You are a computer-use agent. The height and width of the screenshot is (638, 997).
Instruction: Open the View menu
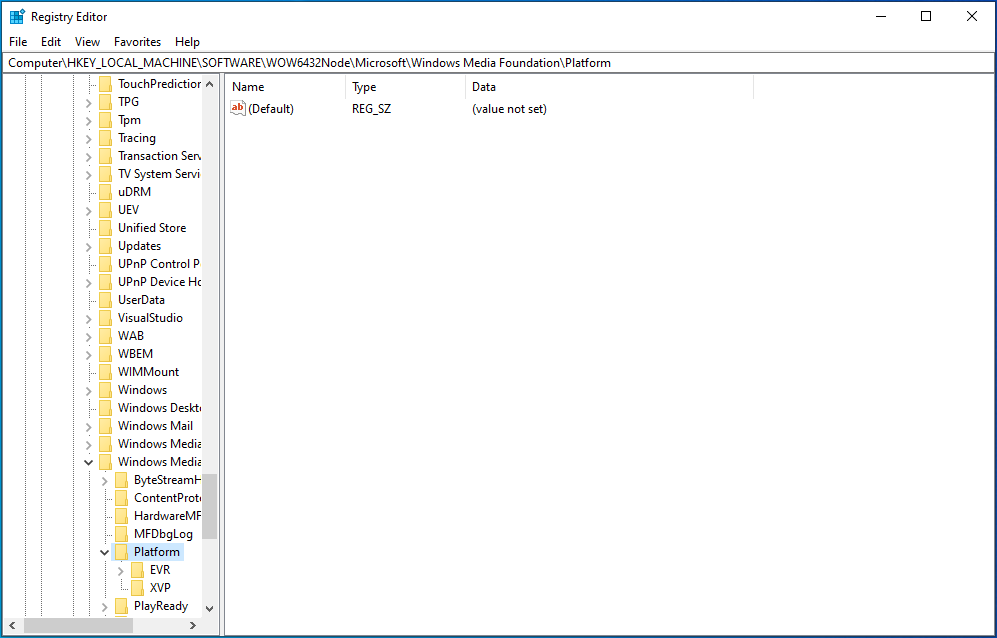[87, 41]
